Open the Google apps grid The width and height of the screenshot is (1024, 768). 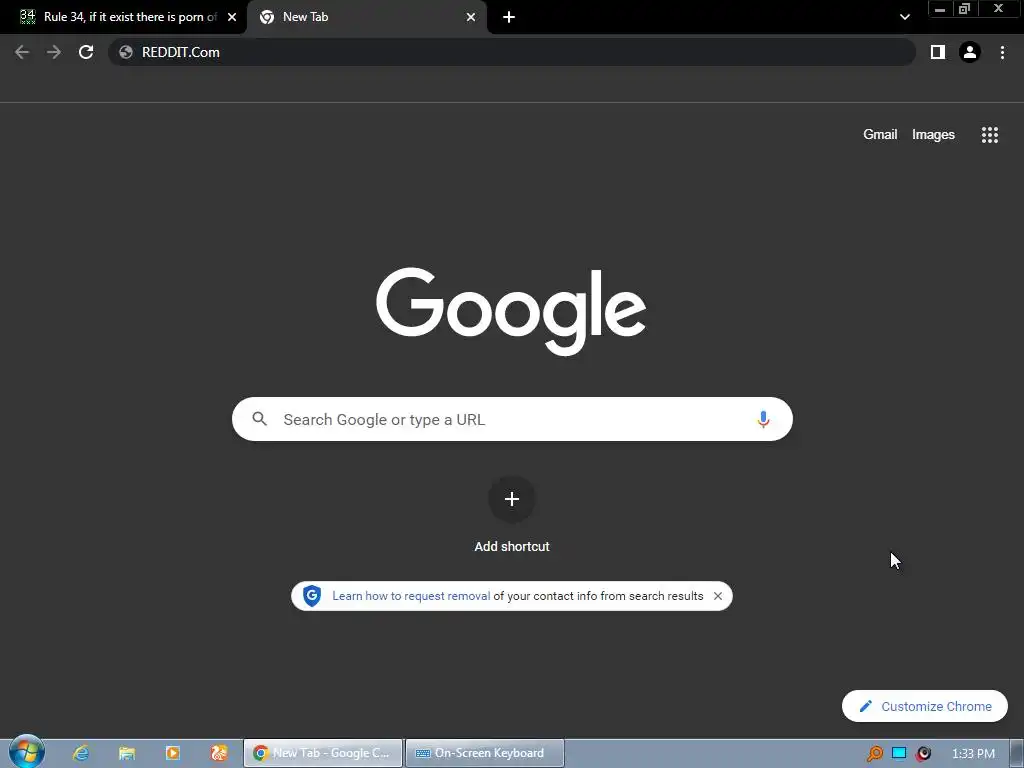[989, 135]
